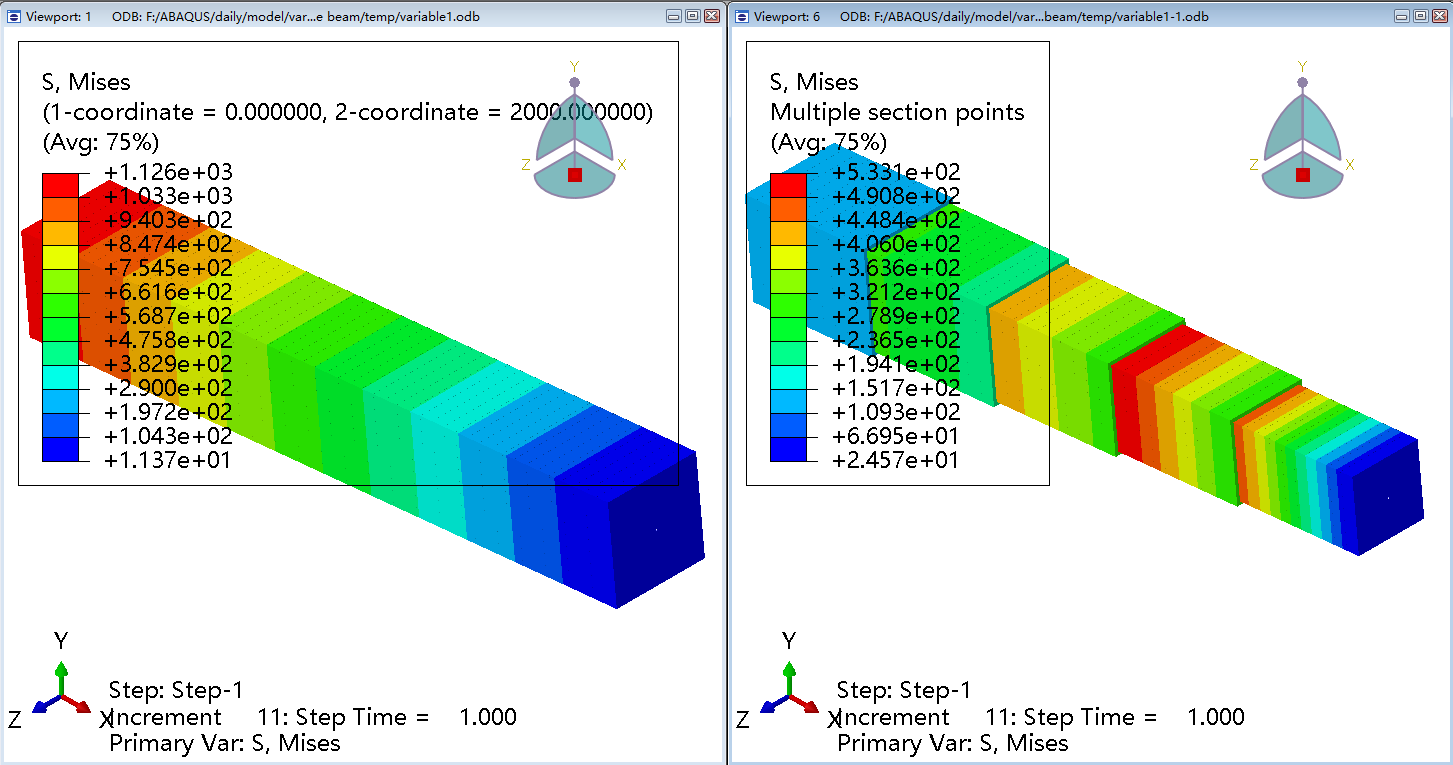Click the Y-axis handle on Viewport 6 view compass
Image resolution: width=1453 pixels, height=765 pixels.
pos(1302,82)
